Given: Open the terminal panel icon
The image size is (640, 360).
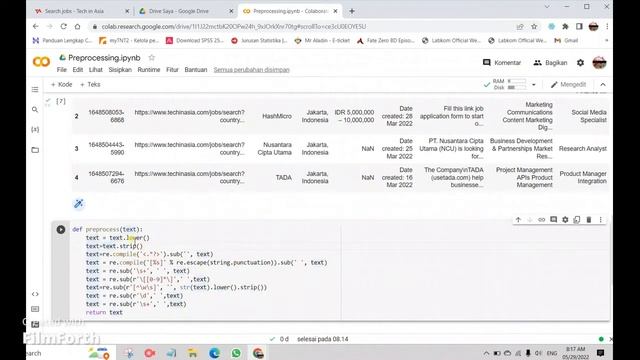Looking at the screenshot, I should (35, 324).
